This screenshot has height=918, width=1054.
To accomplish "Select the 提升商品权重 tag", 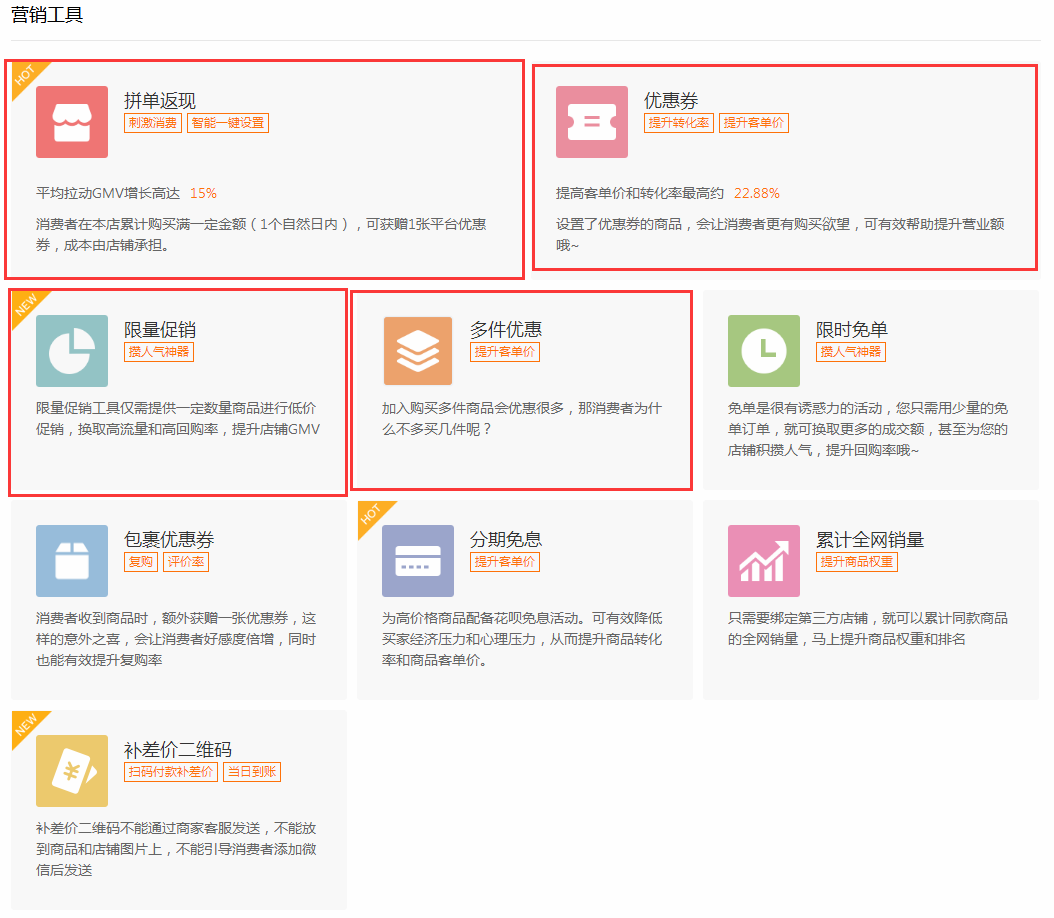I will 856,562.
